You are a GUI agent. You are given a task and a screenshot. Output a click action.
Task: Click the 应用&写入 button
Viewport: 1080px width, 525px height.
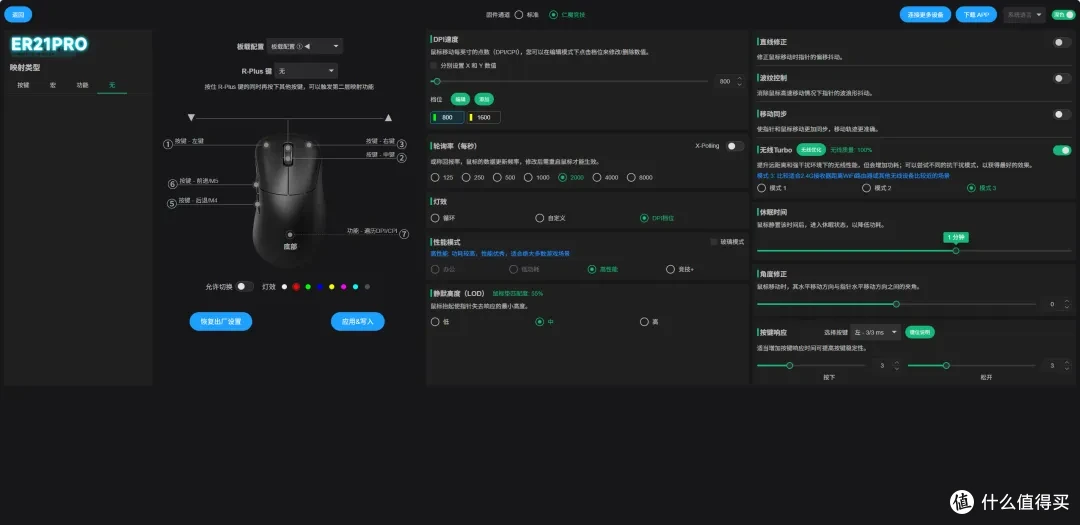point(357,322)
